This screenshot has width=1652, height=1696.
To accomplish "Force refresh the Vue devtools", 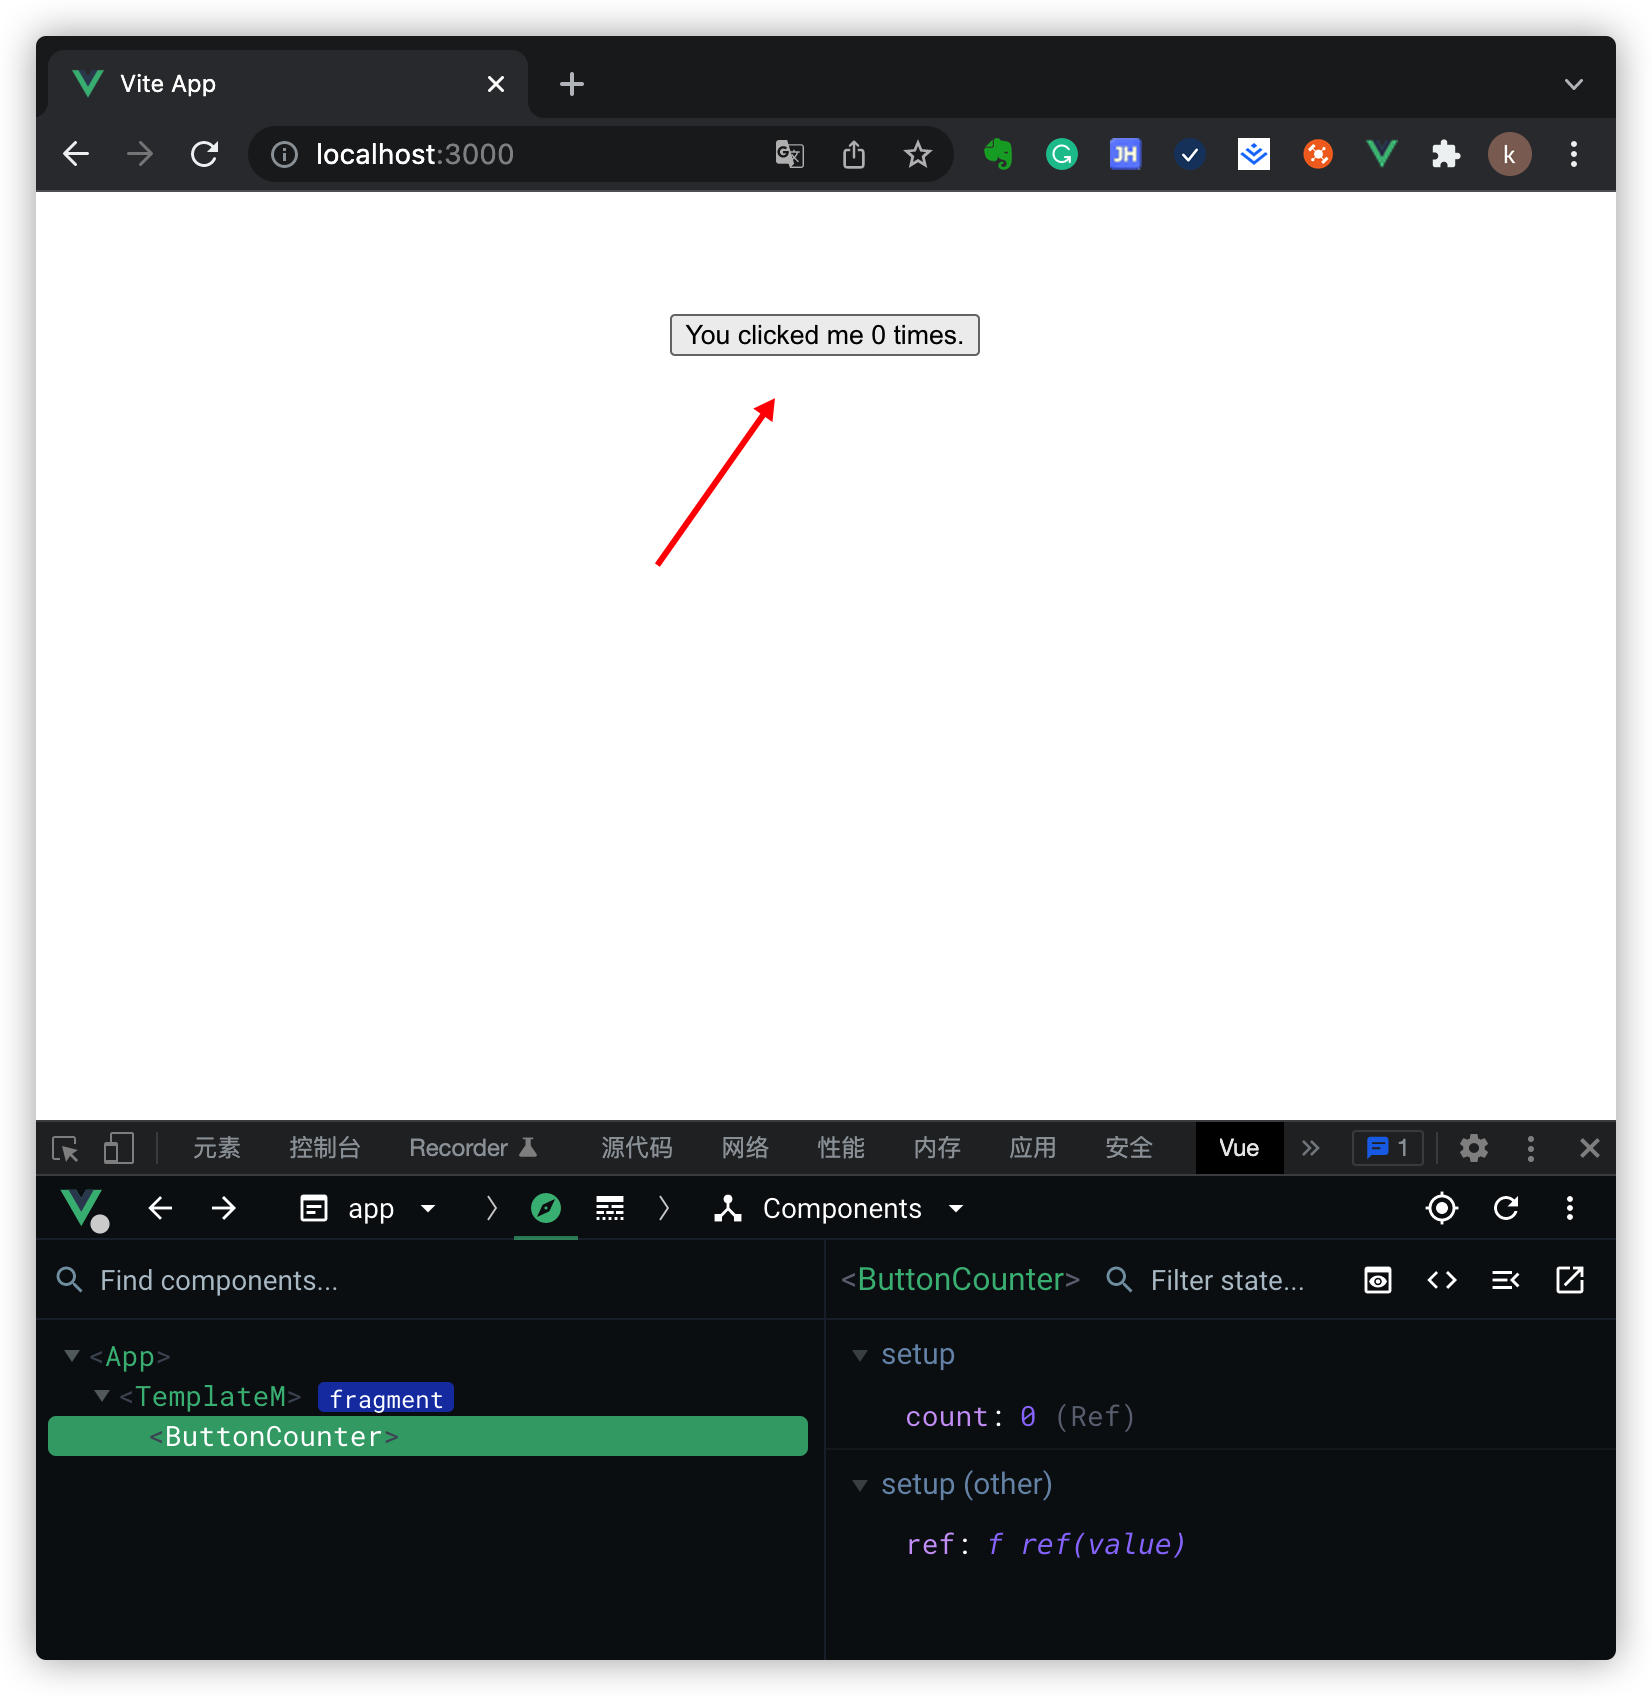I will click(1505, 1208).
